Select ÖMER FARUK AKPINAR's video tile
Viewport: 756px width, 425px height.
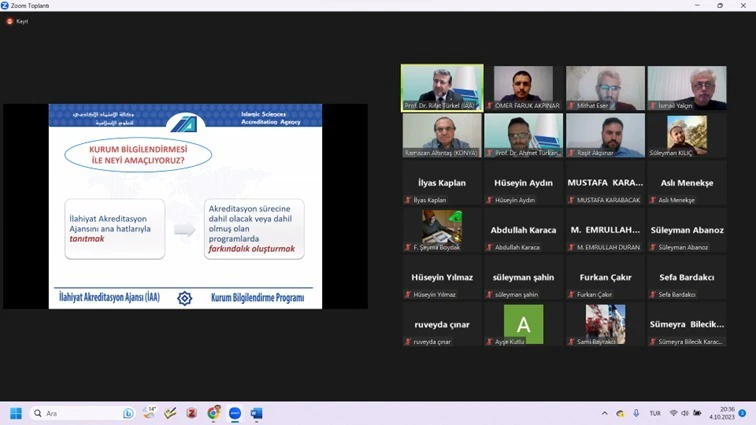pos(523,88)
